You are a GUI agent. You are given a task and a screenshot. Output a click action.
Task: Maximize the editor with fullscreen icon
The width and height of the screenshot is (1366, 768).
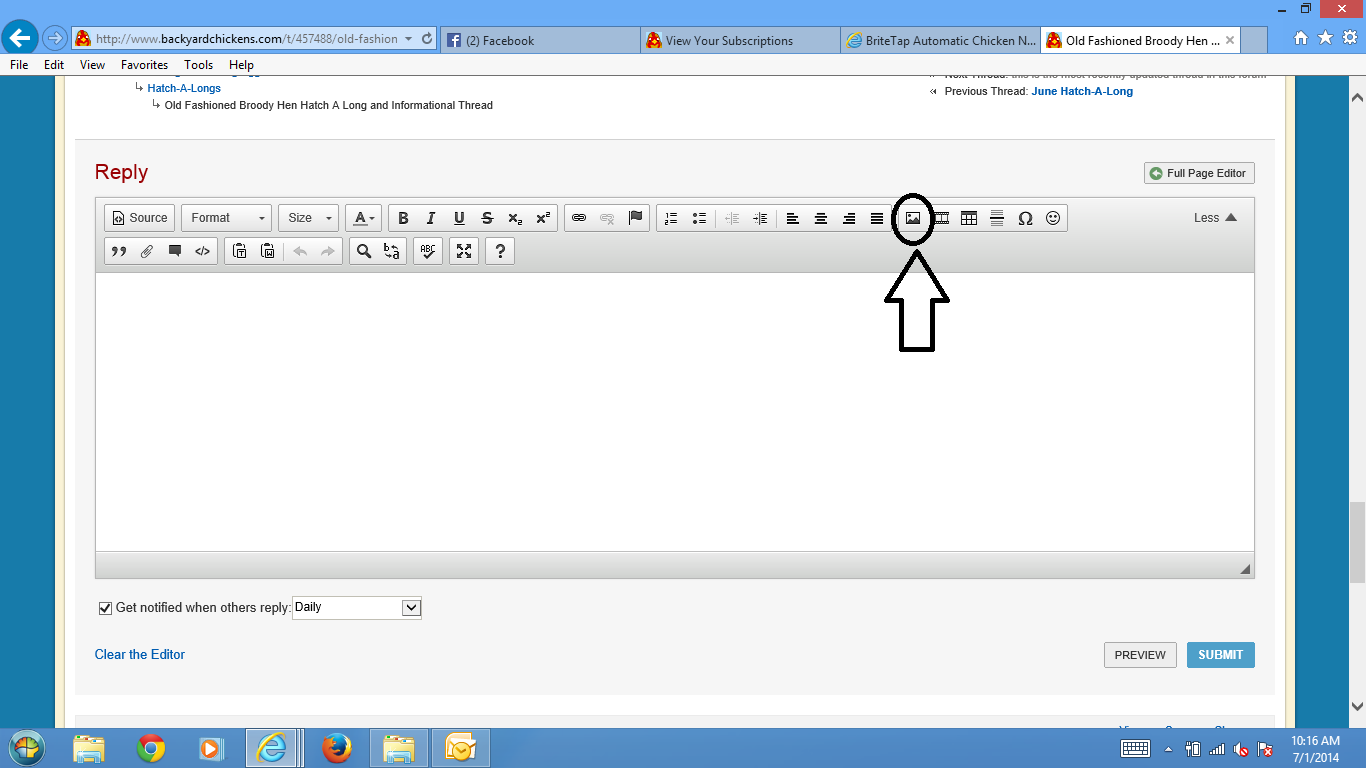pos(464,251)
